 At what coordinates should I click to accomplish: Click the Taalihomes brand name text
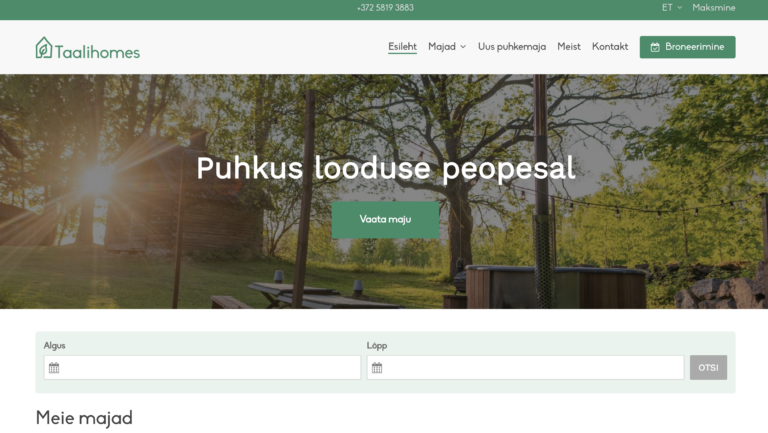(98, 52)
